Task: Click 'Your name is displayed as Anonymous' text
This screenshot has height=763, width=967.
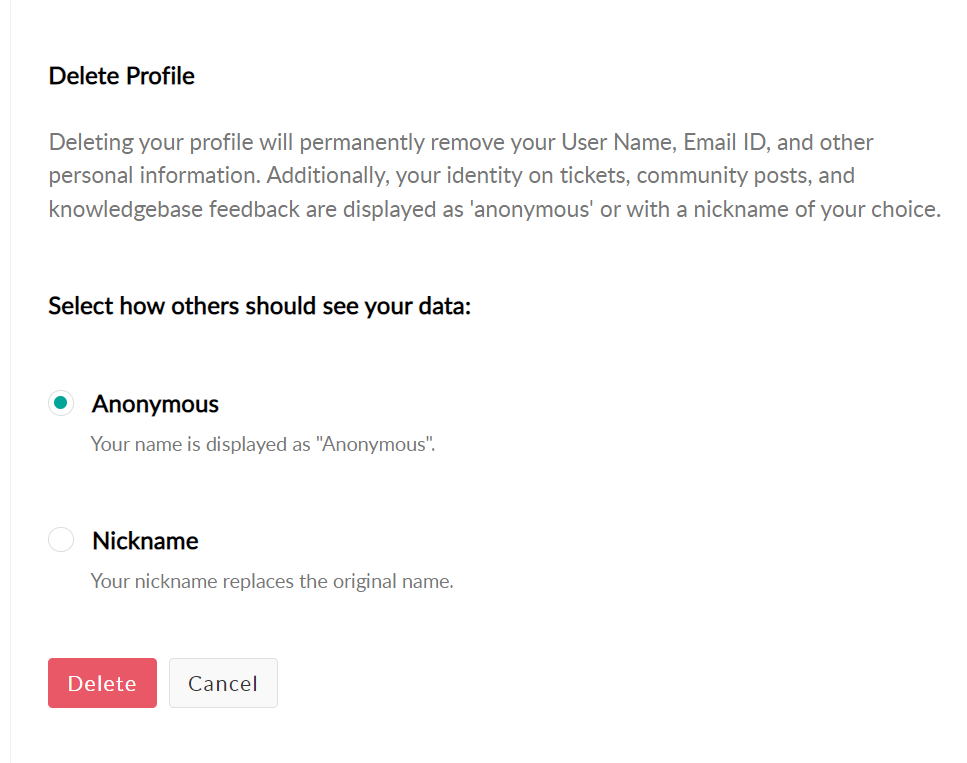Action: coord(263,444)
